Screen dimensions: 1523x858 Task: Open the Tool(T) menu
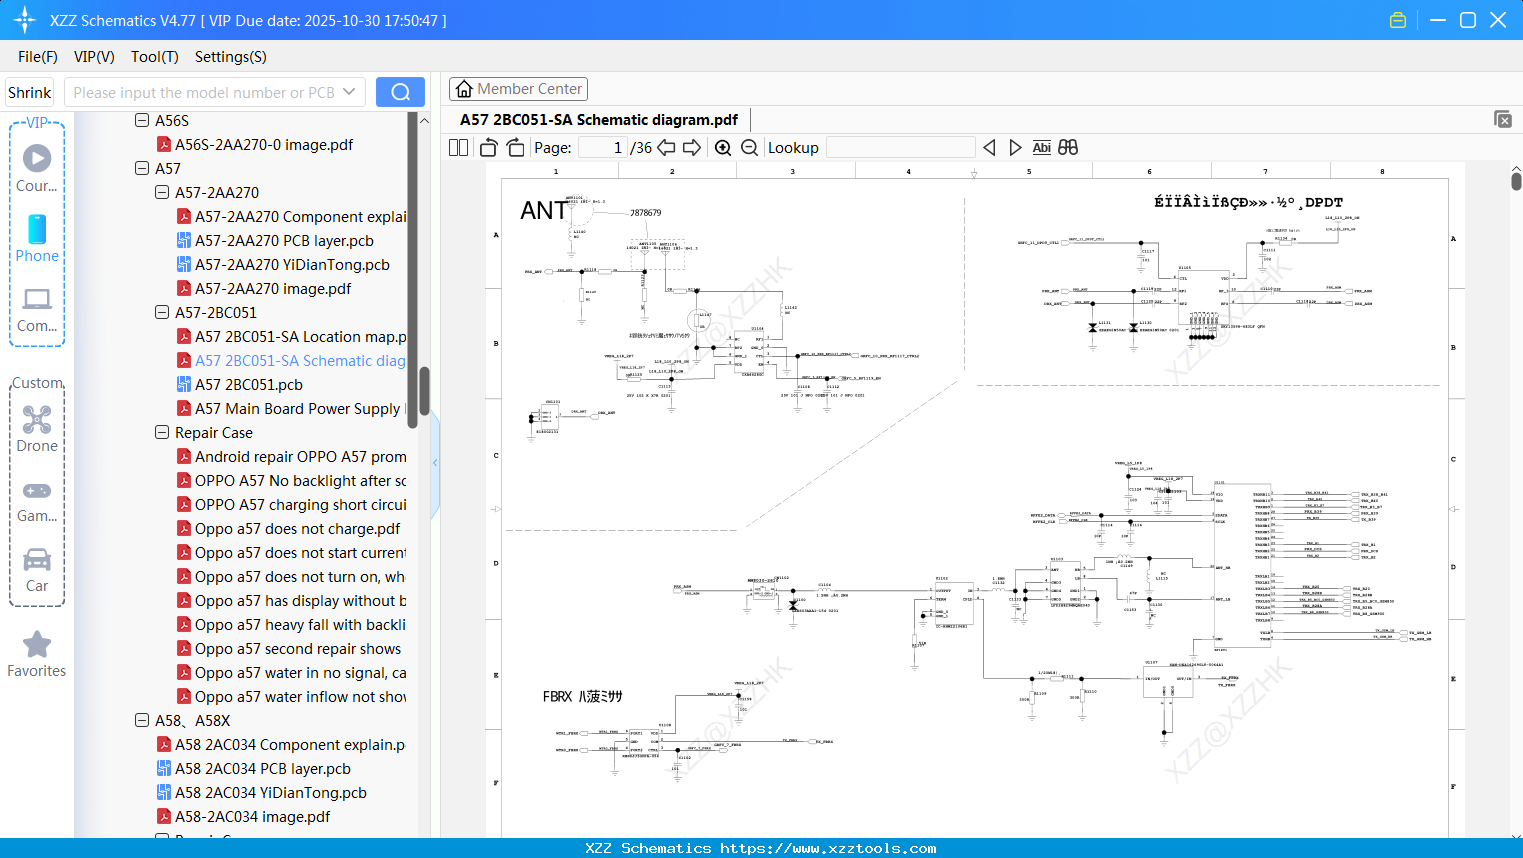pyautogui.click(x=155, y=57)
